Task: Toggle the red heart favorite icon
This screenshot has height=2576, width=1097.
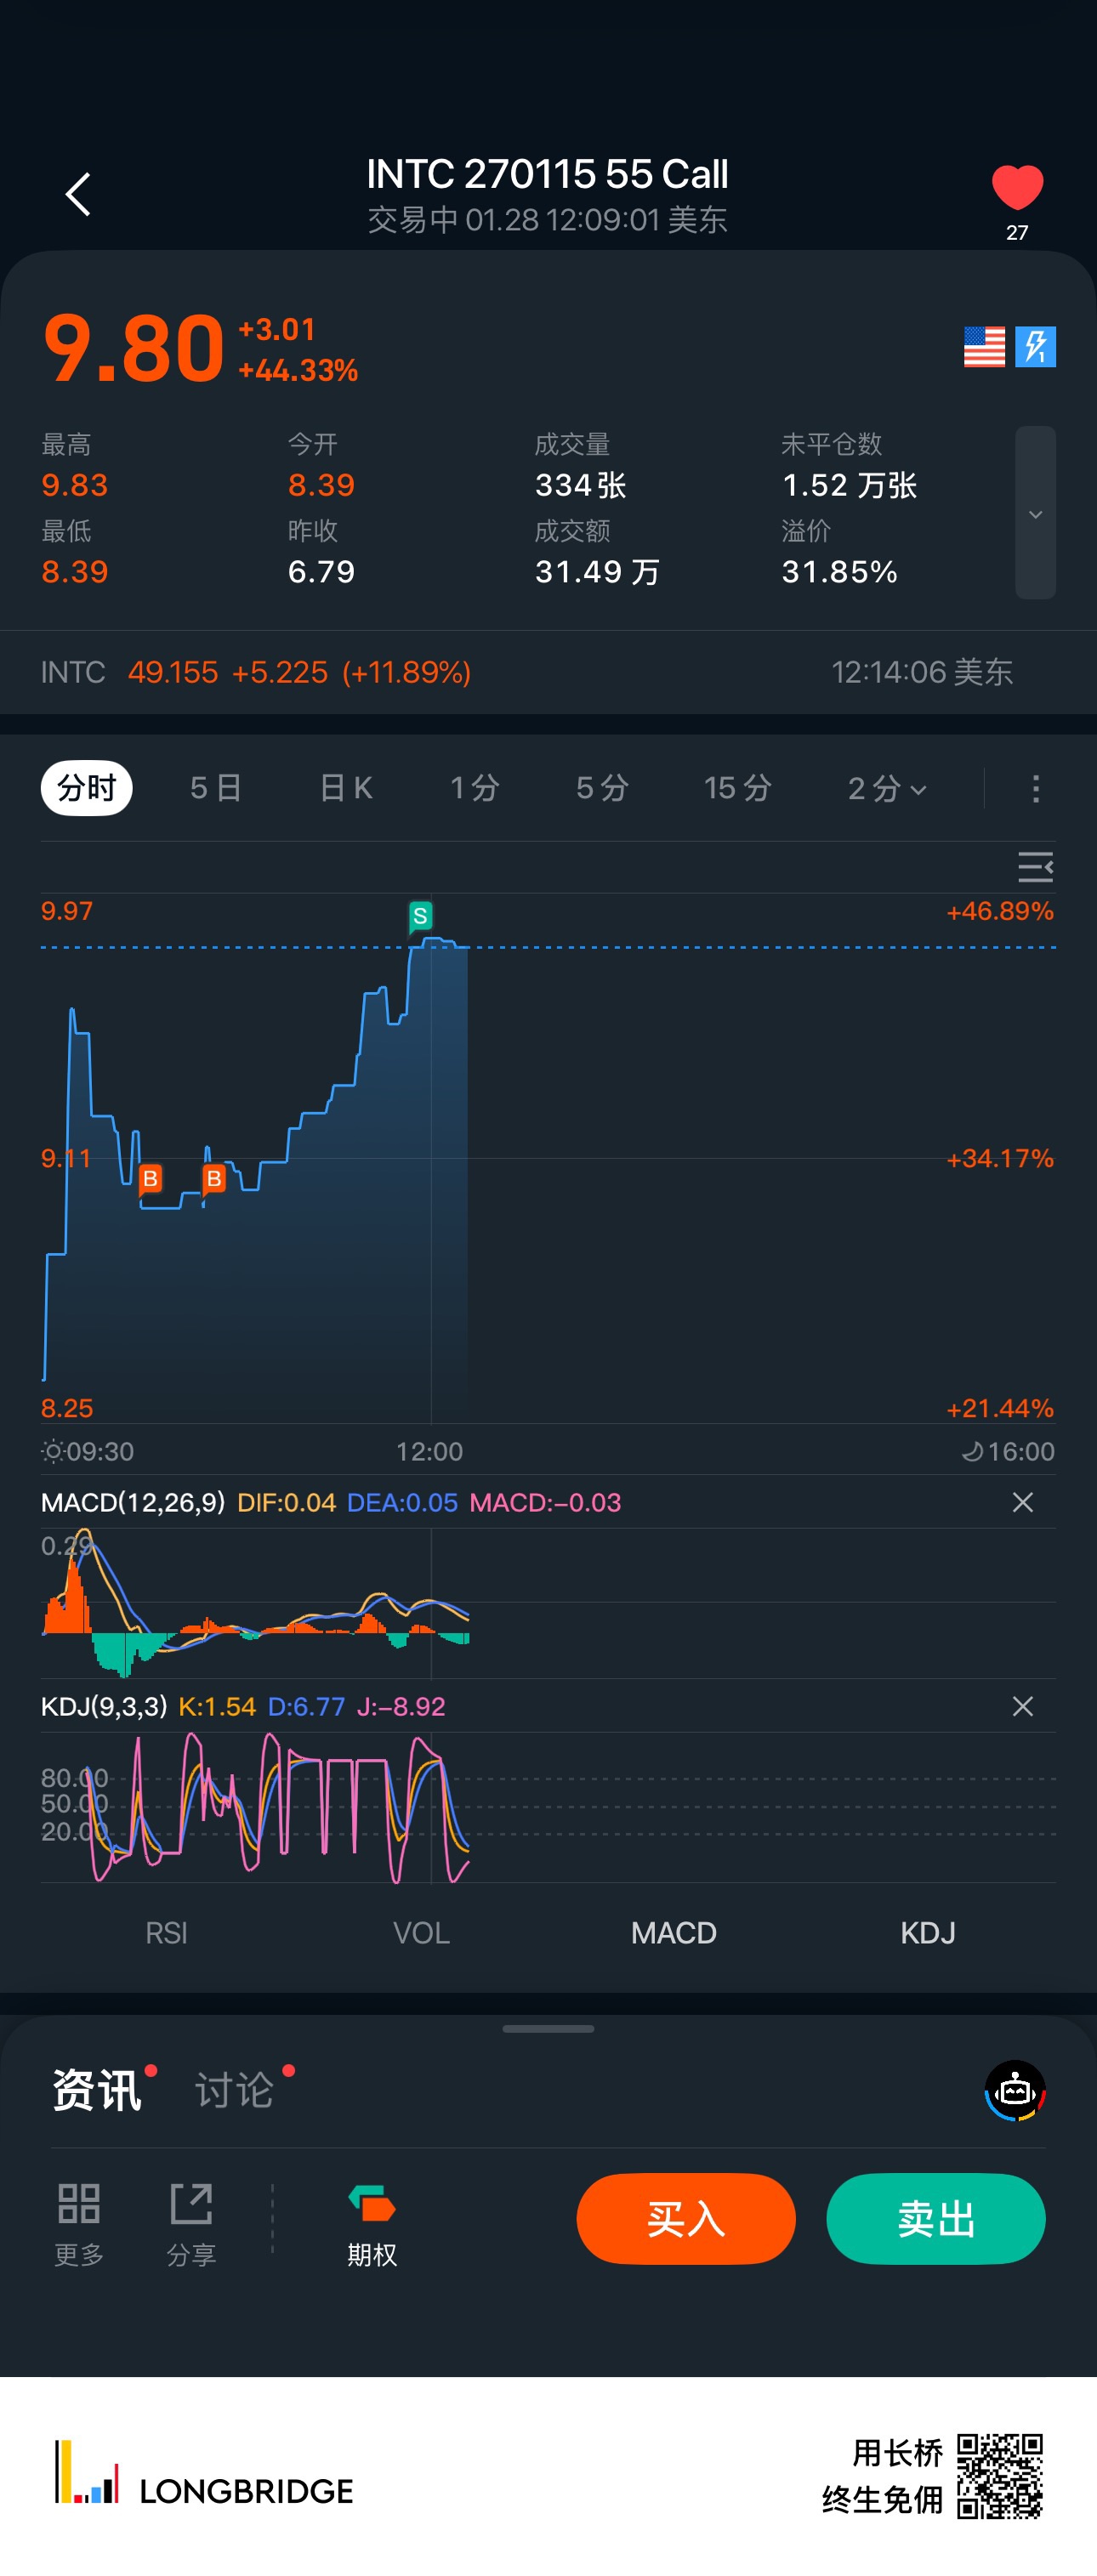Action: (1016, 188)
